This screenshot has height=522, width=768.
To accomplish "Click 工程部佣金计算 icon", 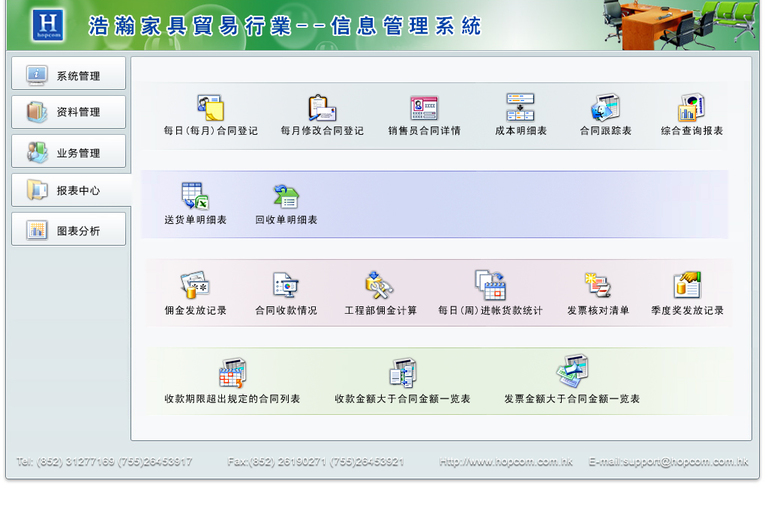I will click(x=380, y=286).
